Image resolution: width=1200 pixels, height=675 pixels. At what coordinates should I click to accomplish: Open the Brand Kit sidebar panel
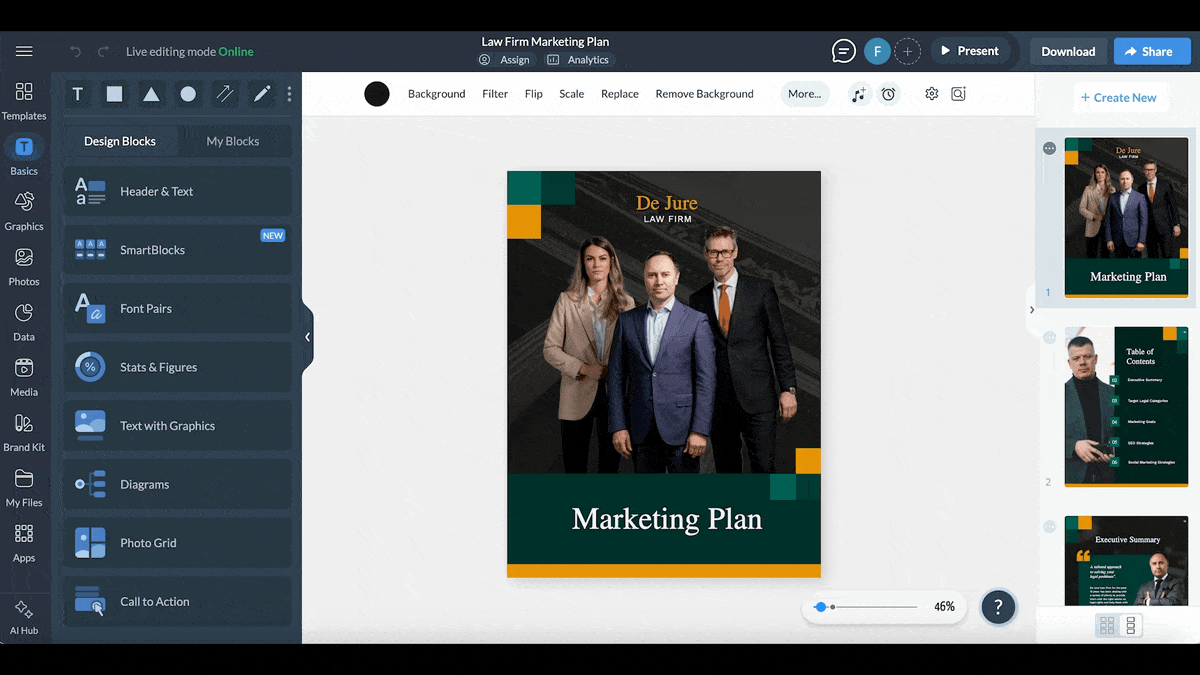24,433
